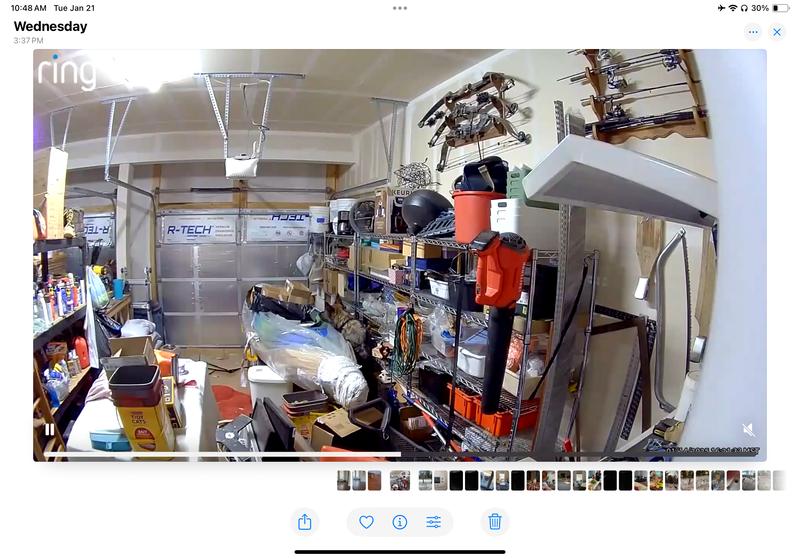Pause the playing Ring video
This screenshot has width=800, height=559.
(x=49, y=429)
